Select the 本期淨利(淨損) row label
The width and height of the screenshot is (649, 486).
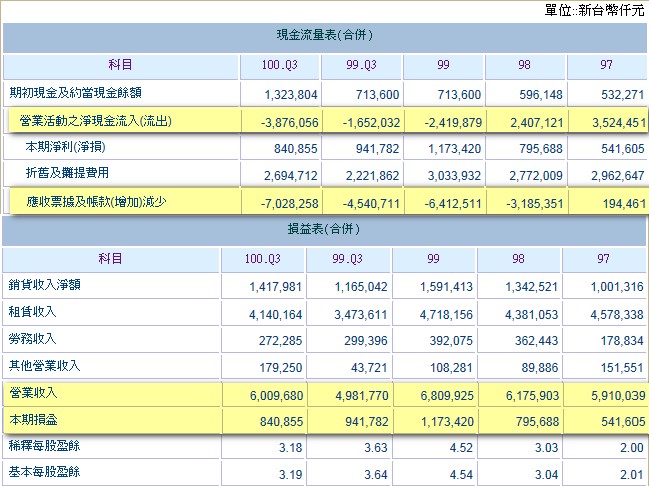click(65, 147)
